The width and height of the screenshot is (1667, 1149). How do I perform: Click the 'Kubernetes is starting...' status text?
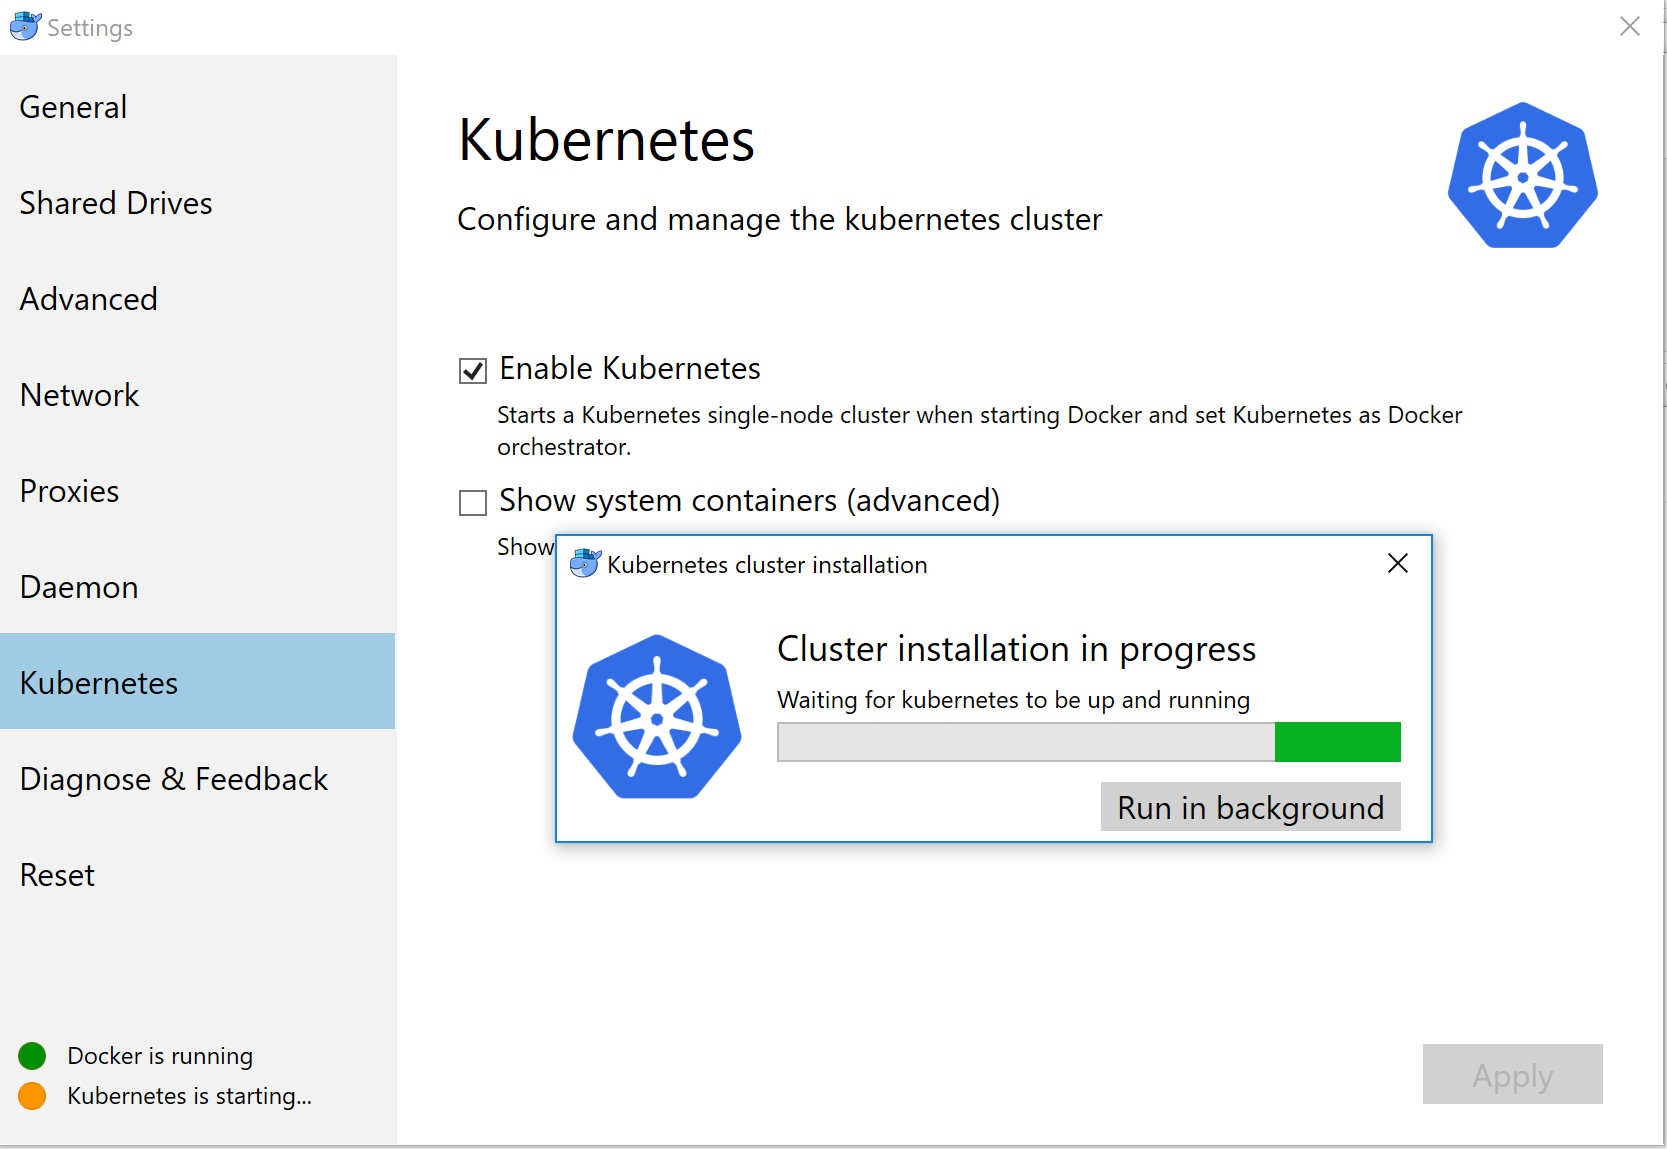189,1096
